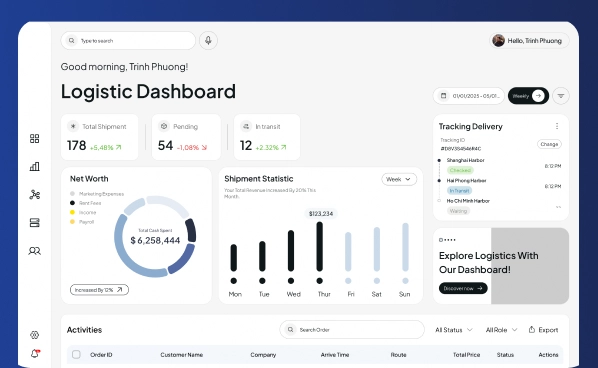Sort by Arrive Time column header
This screenshot has height=368, width=598.
[335, 355]
